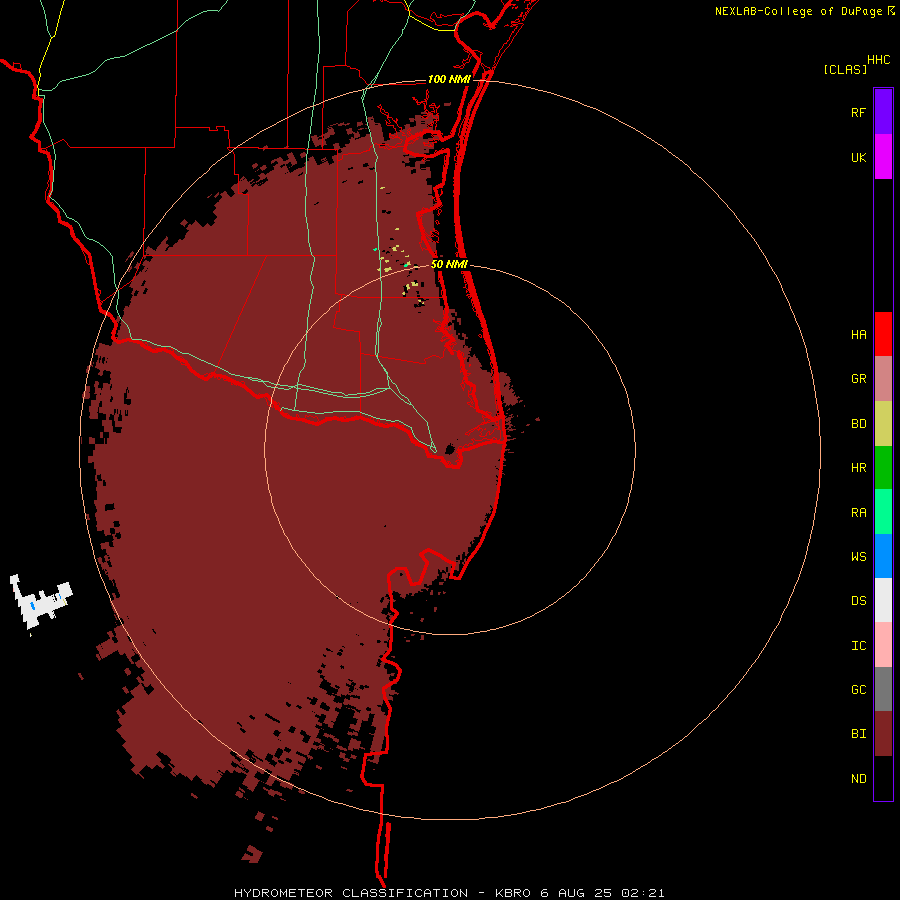Screen dimensions: 900x900
Task: Click the 'WS' legend label
Action: (858, 557)
